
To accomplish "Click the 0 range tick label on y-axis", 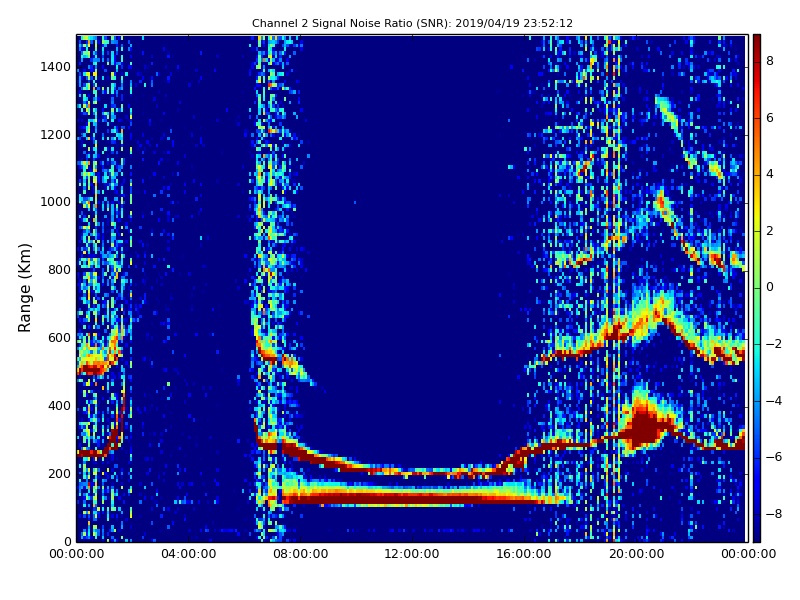I will click(68, 541).
